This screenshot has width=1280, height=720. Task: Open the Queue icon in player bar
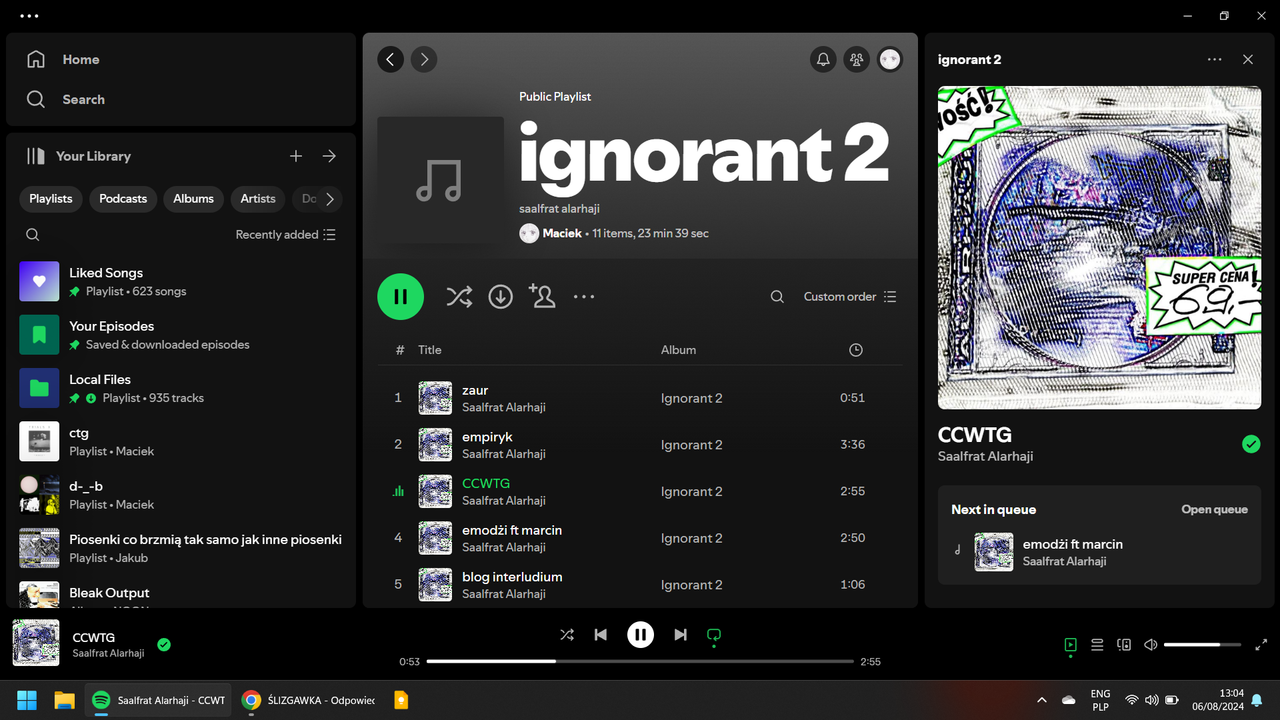click(1097, 645)
